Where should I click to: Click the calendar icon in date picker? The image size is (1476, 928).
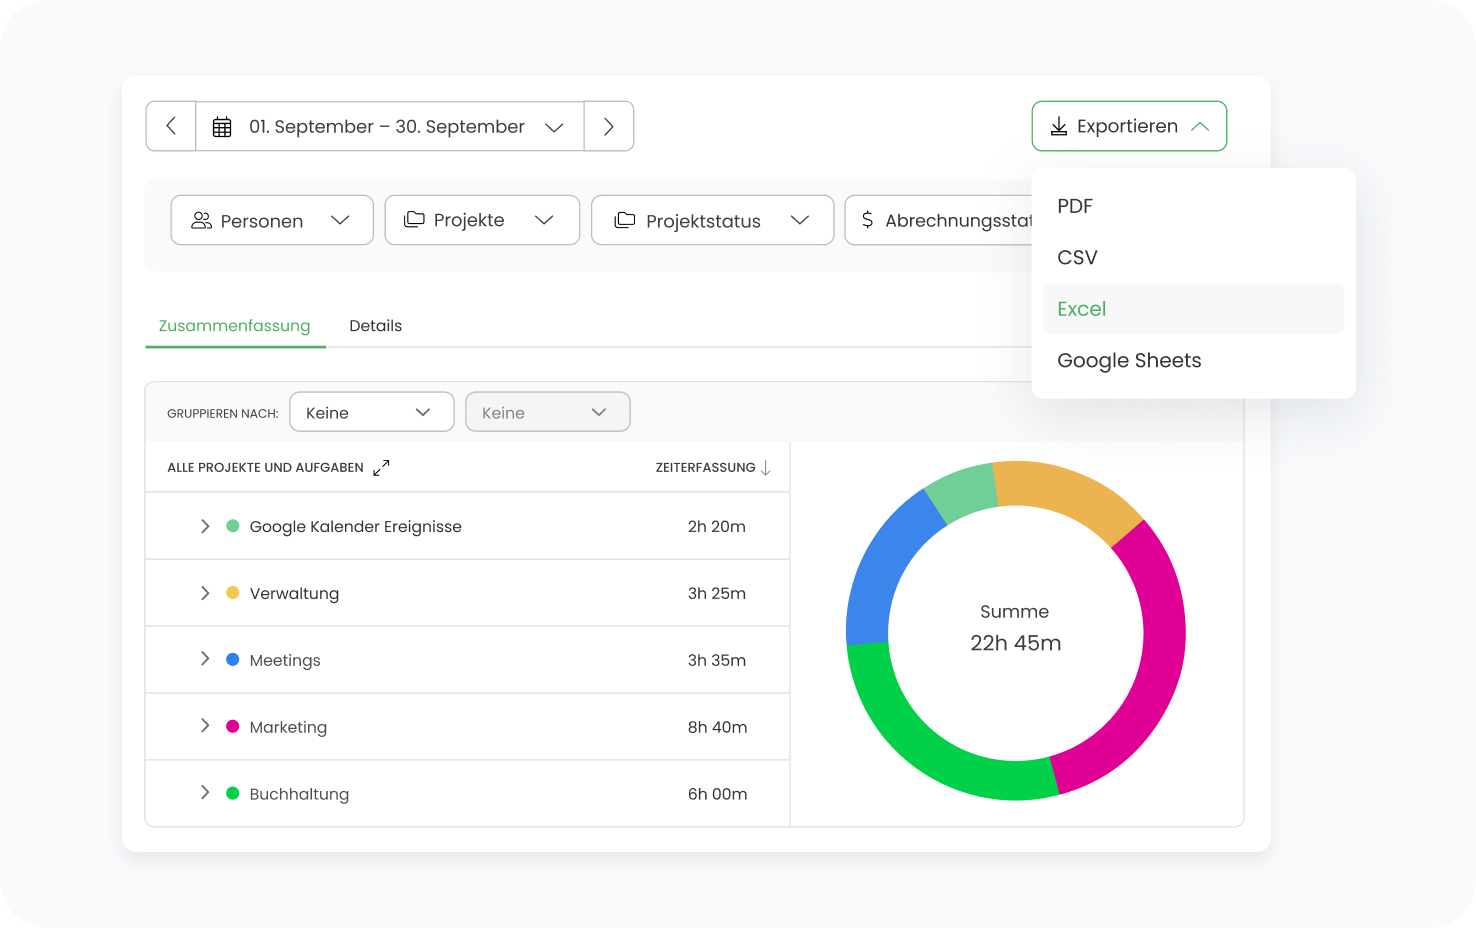click(x=222, y=127)
